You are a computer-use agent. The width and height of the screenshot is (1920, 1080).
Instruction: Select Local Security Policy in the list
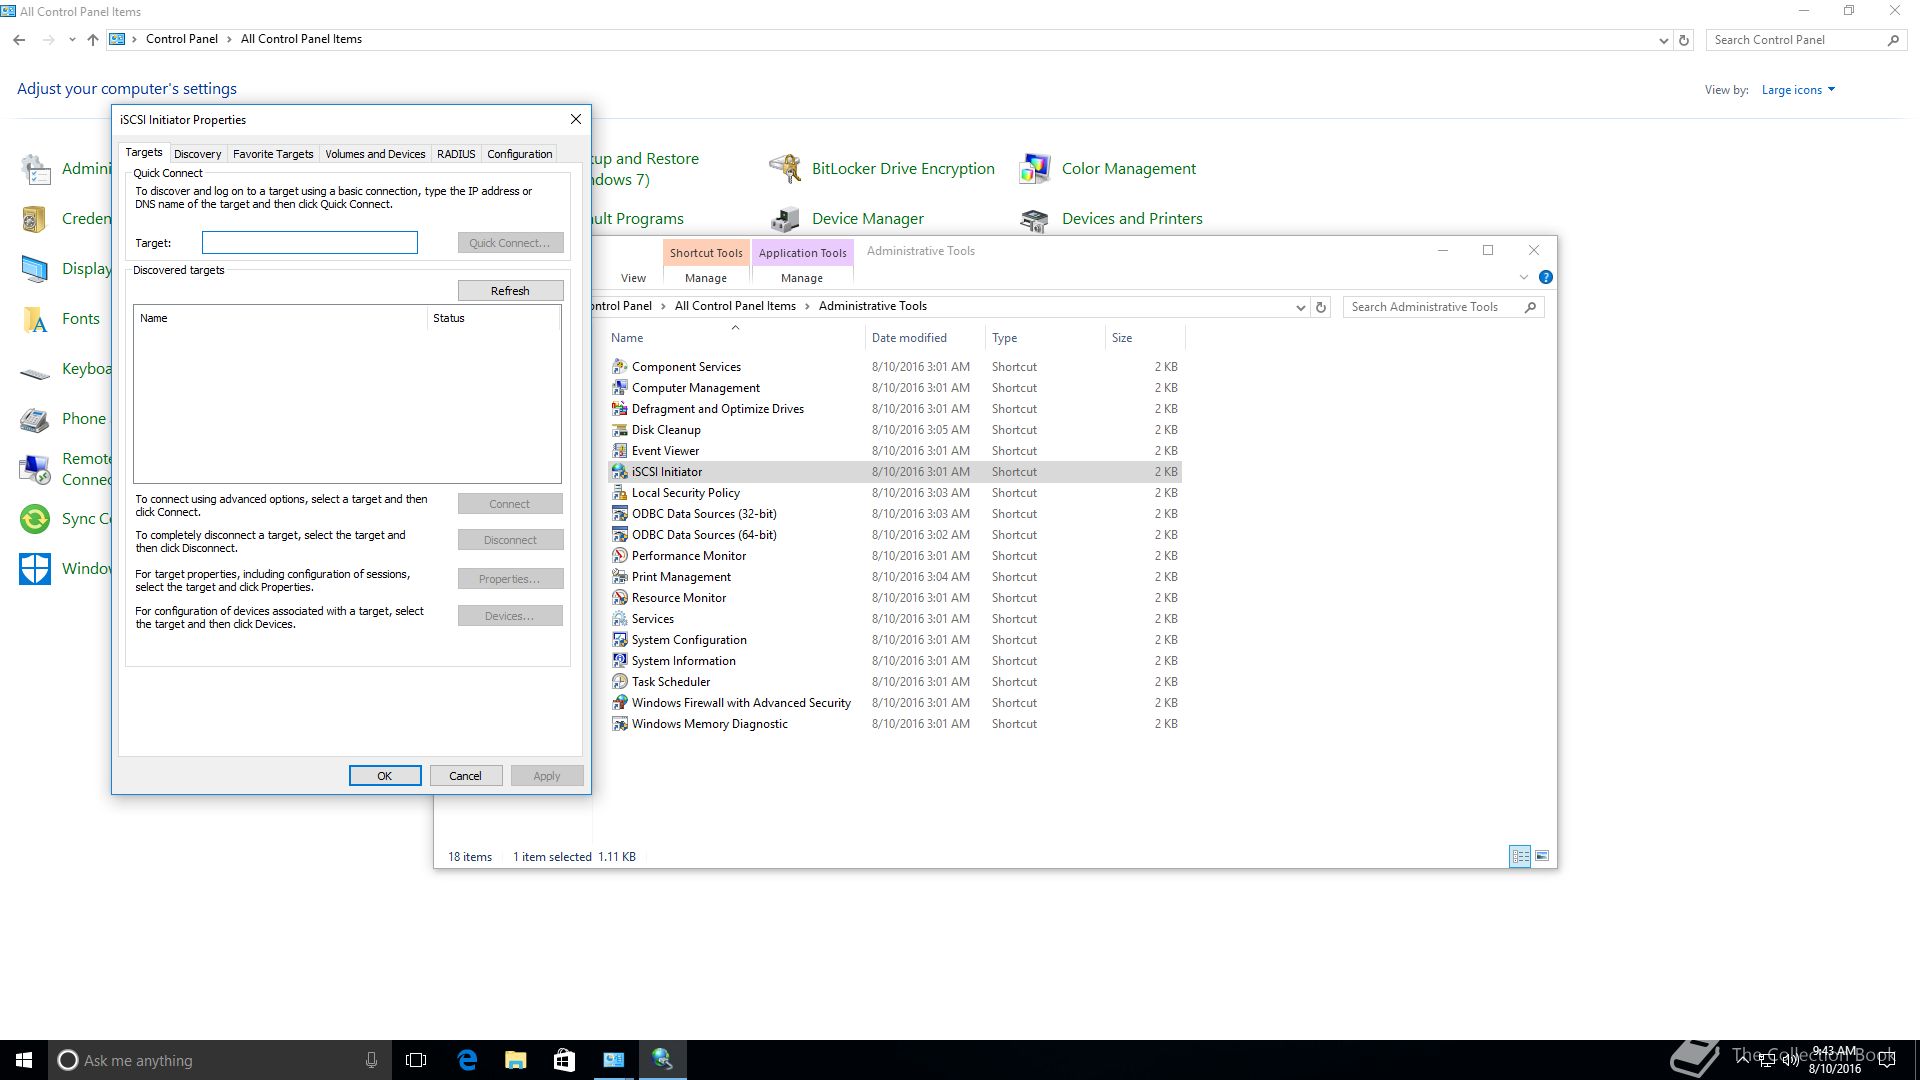(685, 493)
